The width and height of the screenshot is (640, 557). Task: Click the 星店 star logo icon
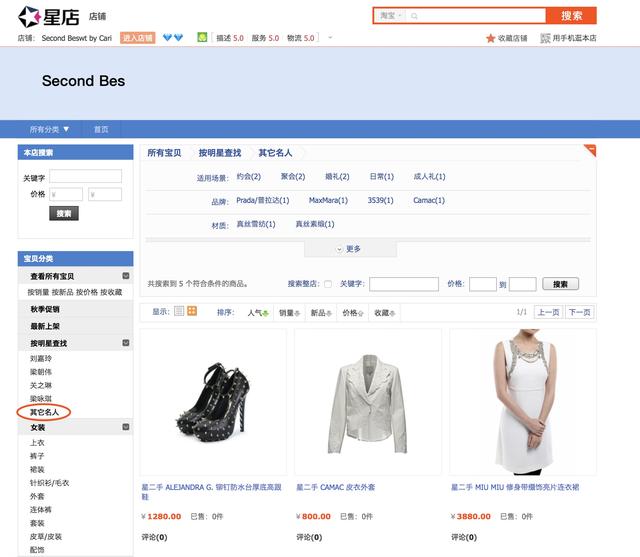pyautogui.click(x=29, y=17)
